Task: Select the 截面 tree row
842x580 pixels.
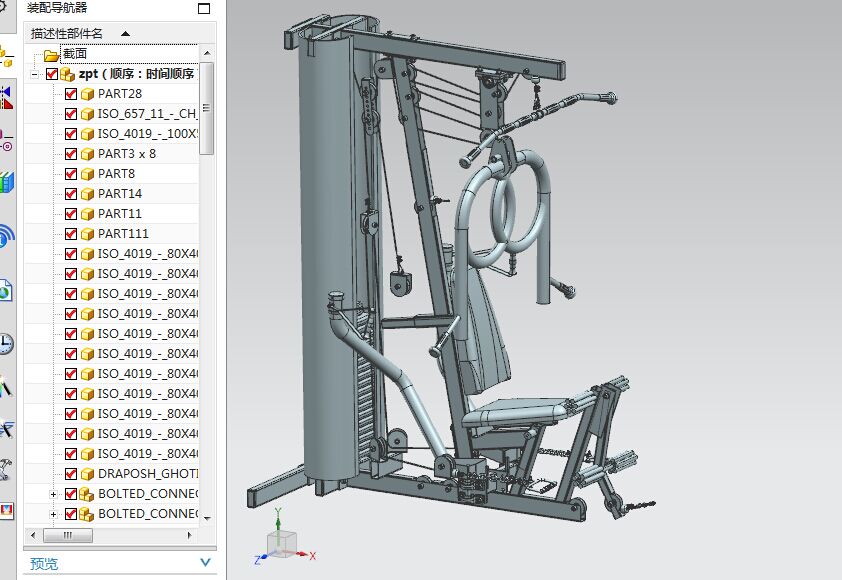Action: click(75, 54)
